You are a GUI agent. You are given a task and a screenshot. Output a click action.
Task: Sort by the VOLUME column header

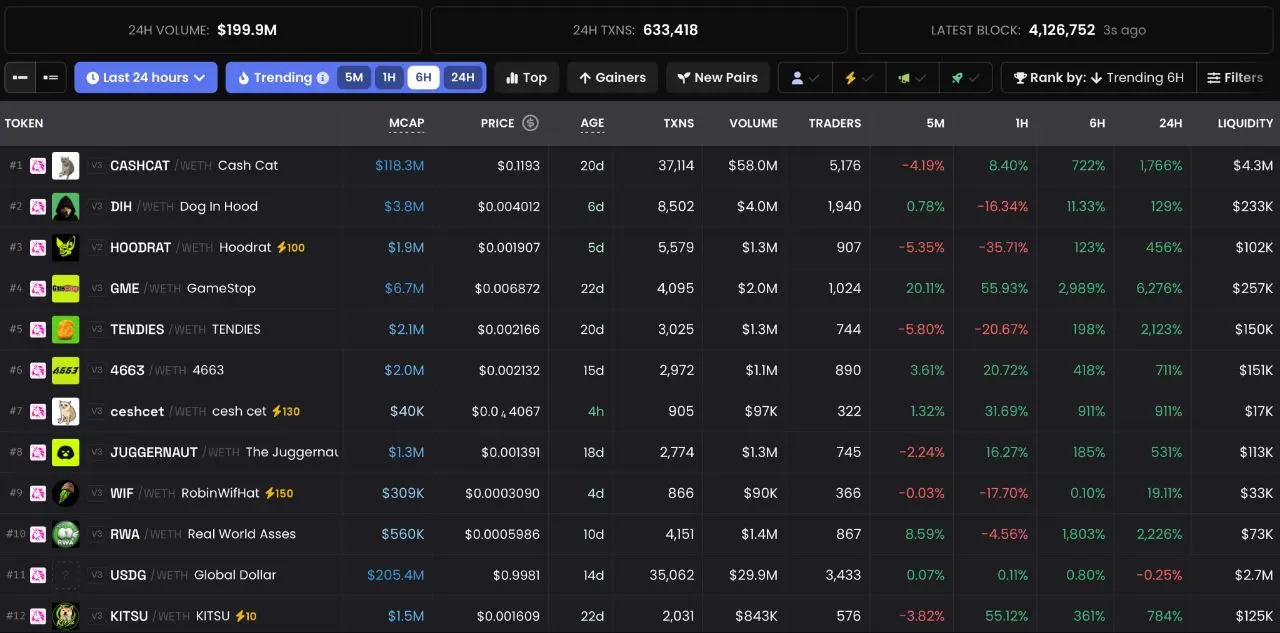753,123
